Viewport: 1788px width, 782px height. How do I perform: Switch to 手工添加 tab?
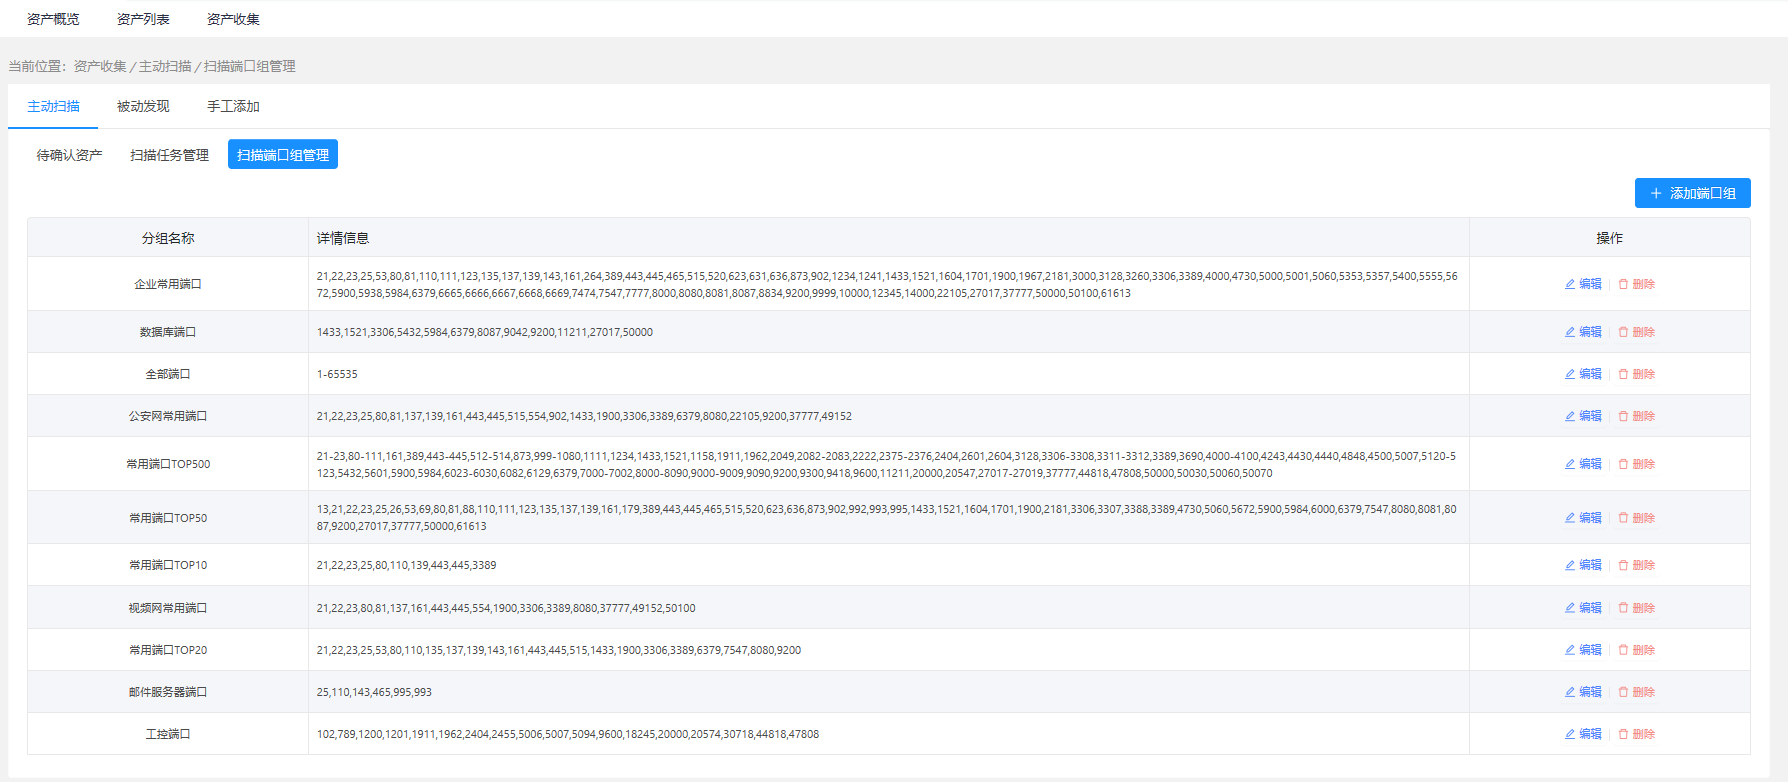click(233, 106)
